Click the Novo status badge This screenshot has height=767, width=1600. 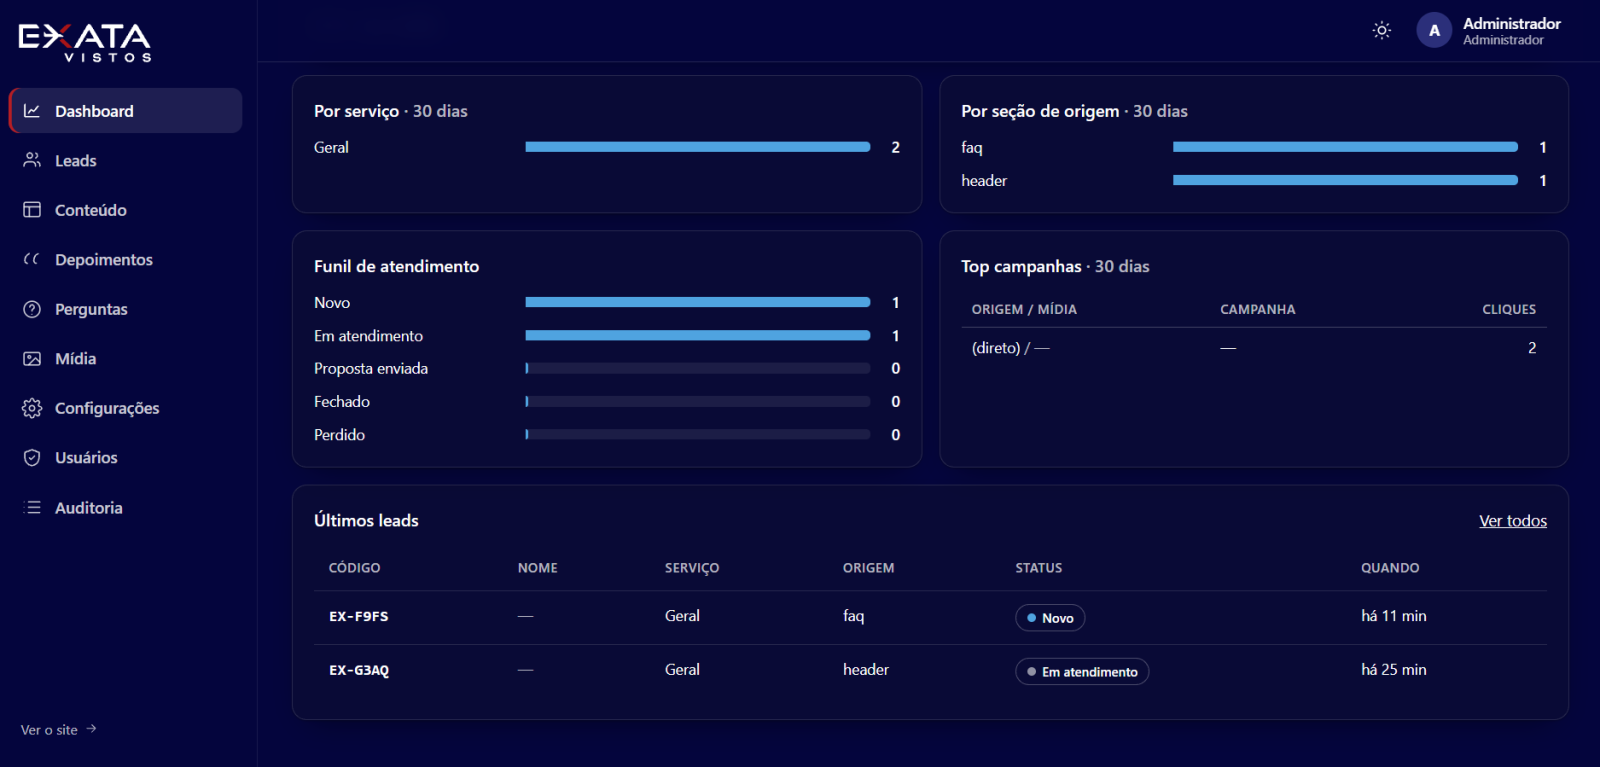tap(1050, 618)
